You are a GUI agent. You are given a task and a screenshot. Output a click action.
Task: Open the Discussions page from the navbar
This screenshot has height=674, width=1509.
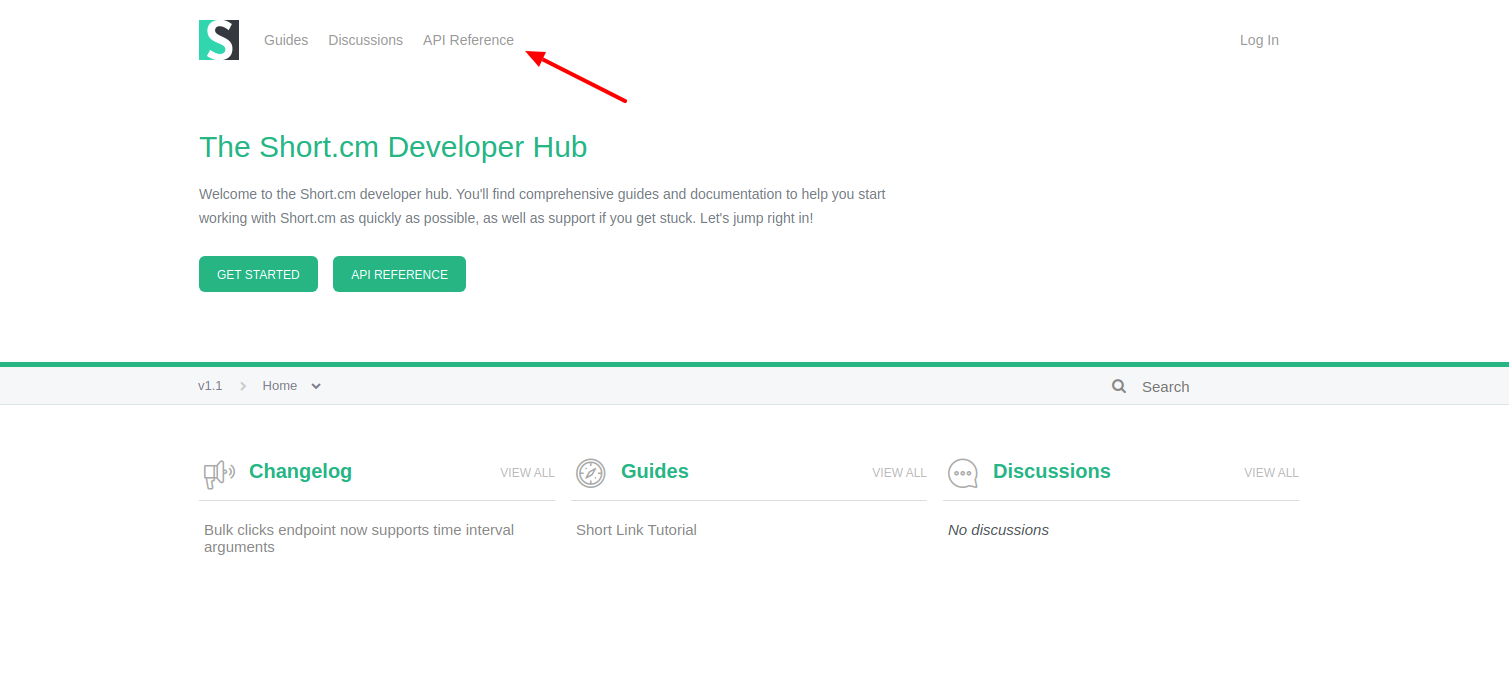[365, 40]
